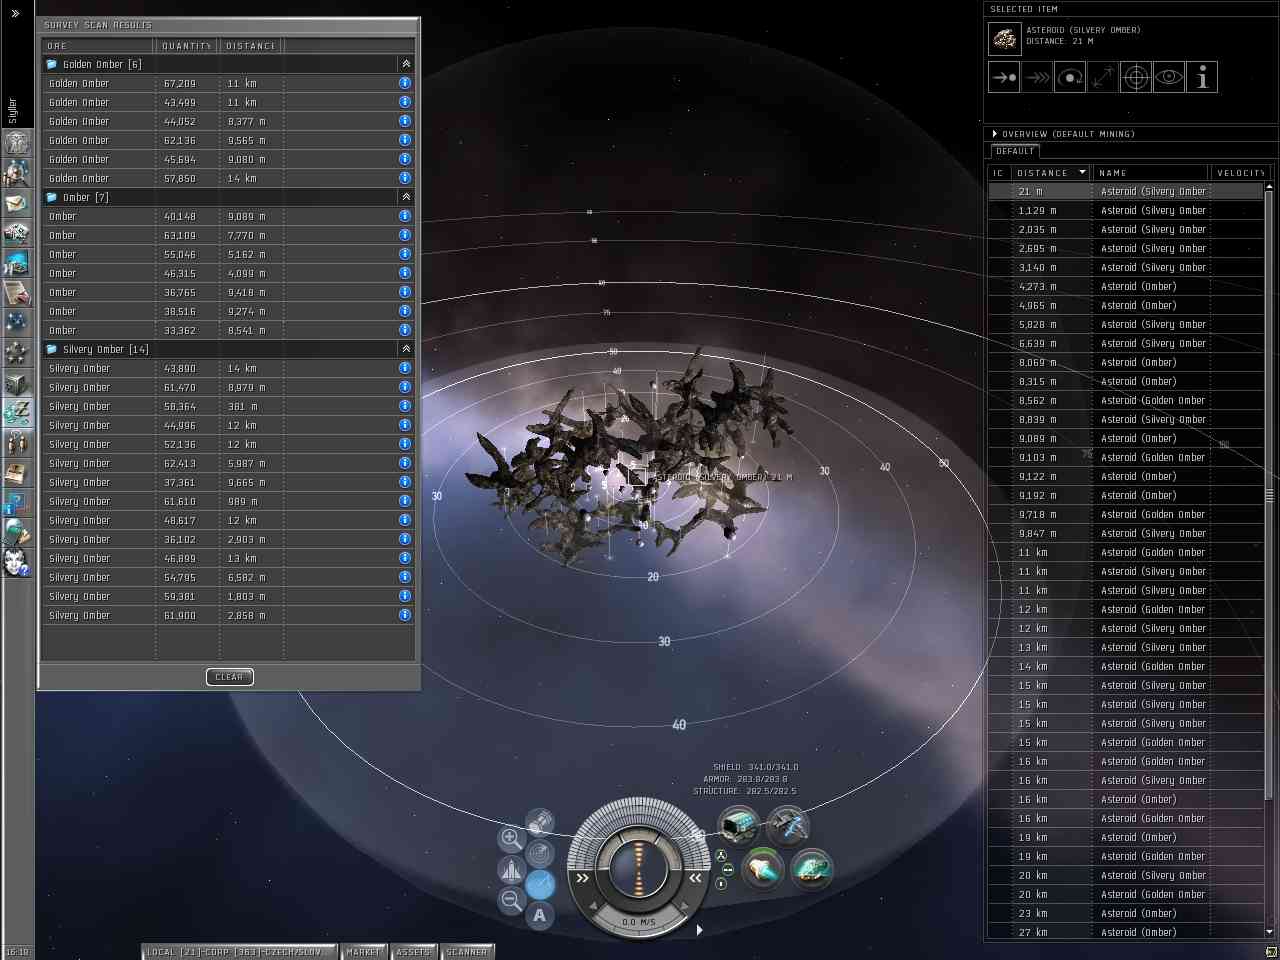The height and width of the screenshot is (960, 1280).
Task: Toggle the autopilot 'A' button on the HUD
Action: pyautogui.click(x=540, y=915)
